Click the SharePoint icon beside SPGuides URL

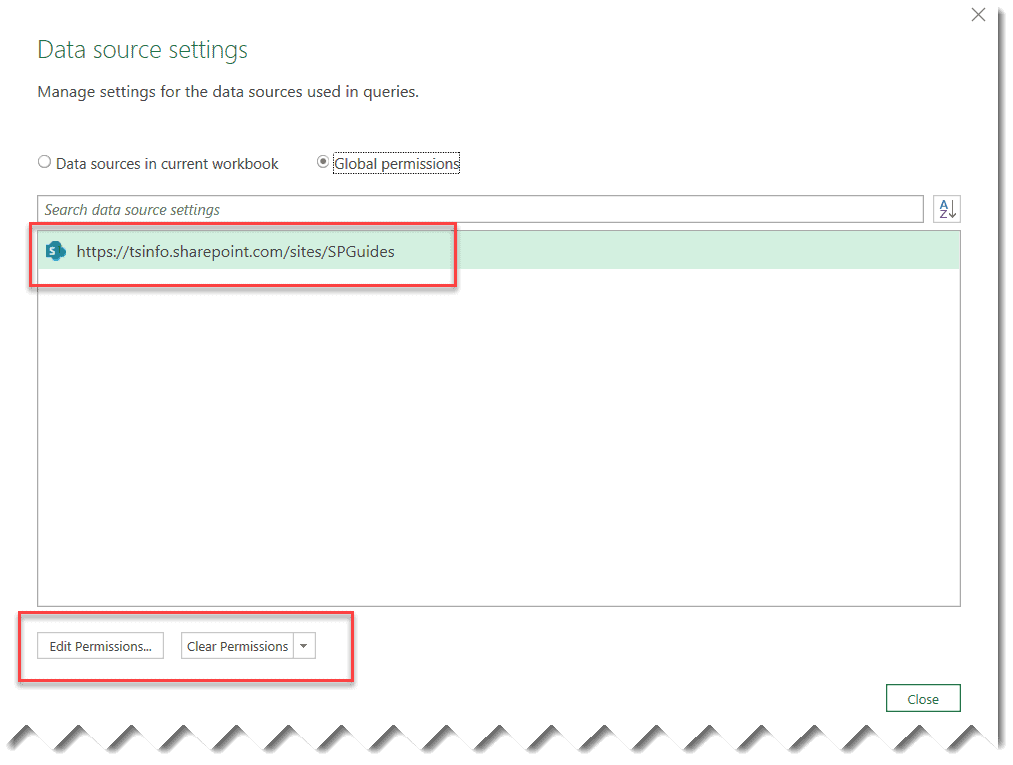56,251
